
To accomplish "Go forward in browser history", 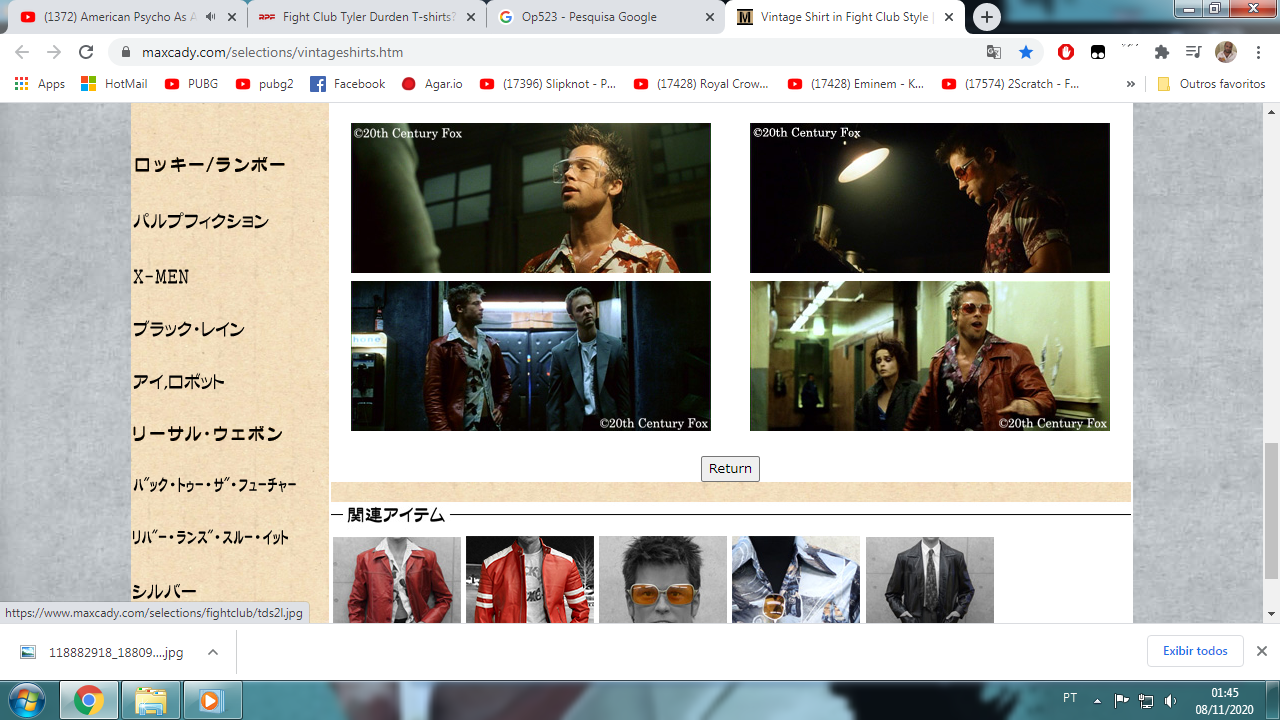I will [54, 52].
